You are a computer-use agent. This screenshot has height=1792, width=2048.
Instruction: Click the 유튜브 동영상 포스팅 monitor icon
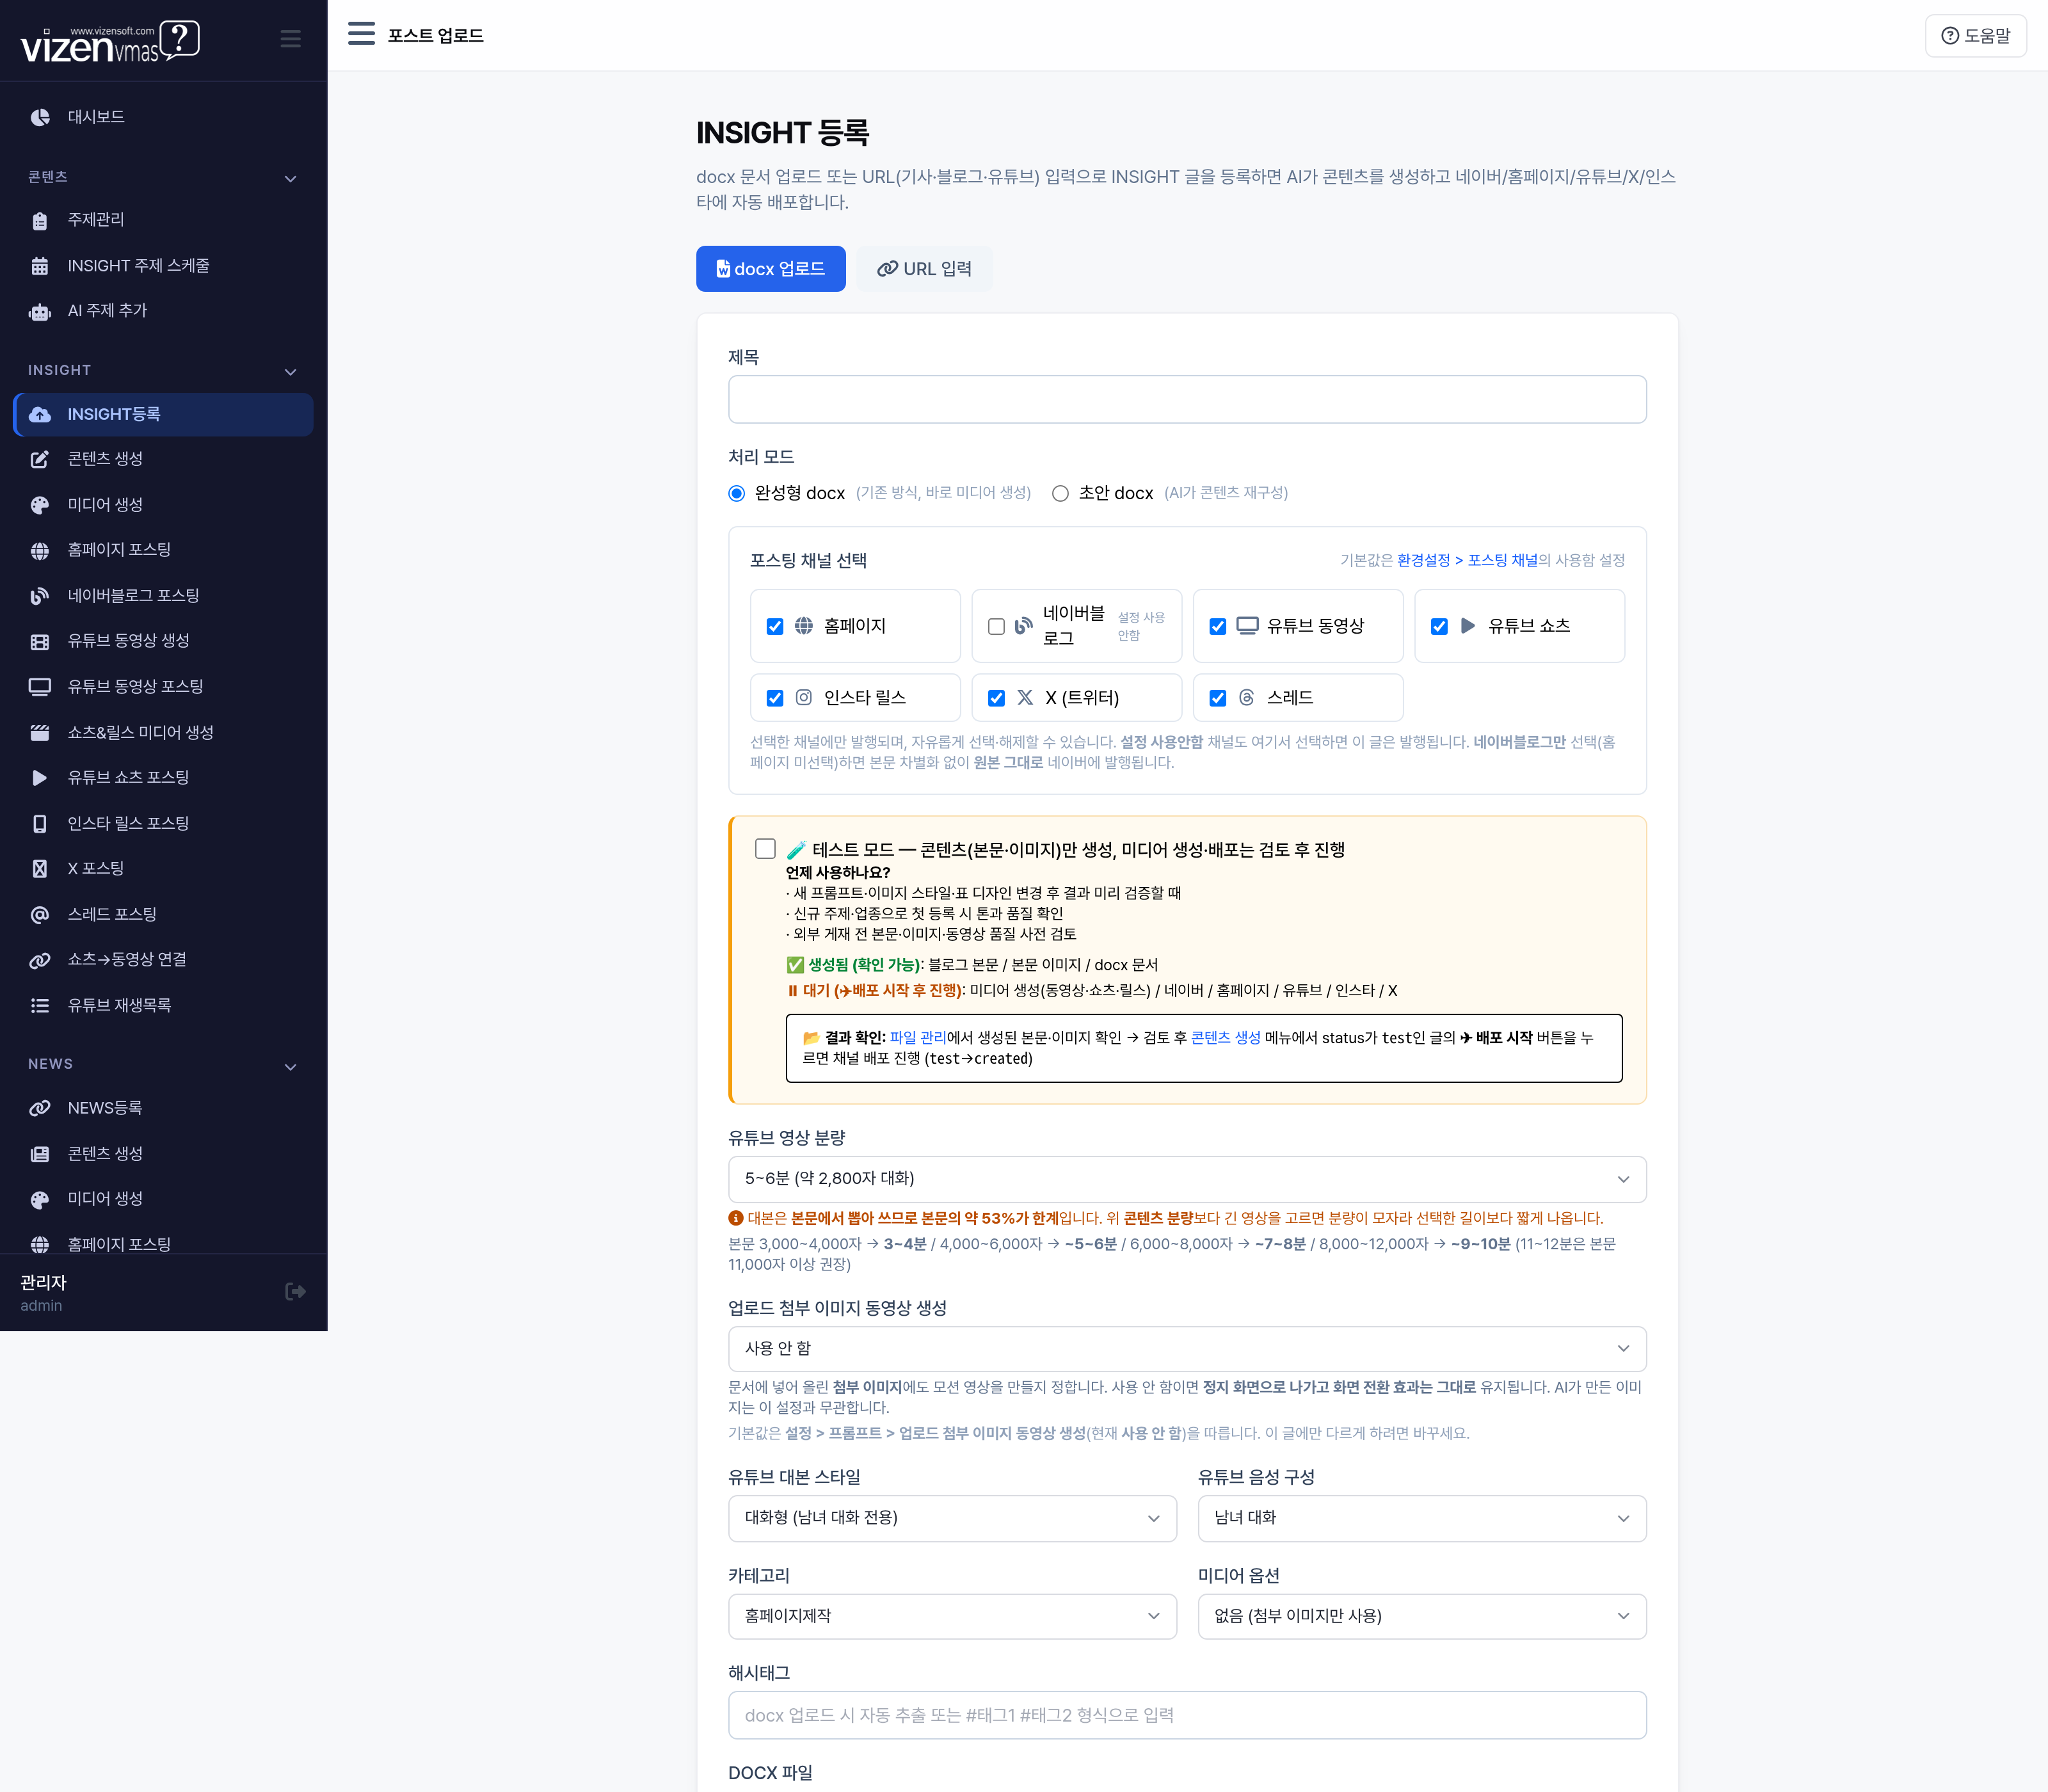pyautogui.click(x=40, y=687)
